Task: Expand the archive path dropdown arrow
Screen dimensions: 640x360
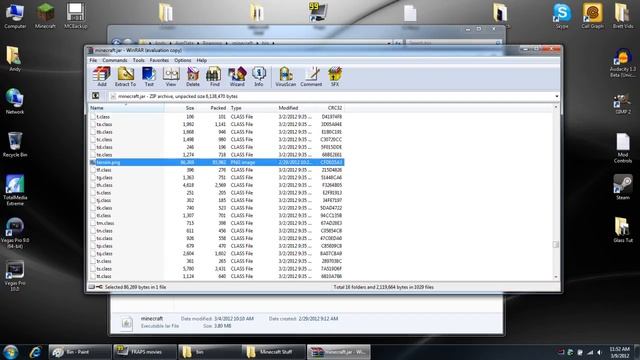Action: click(556, 96)
